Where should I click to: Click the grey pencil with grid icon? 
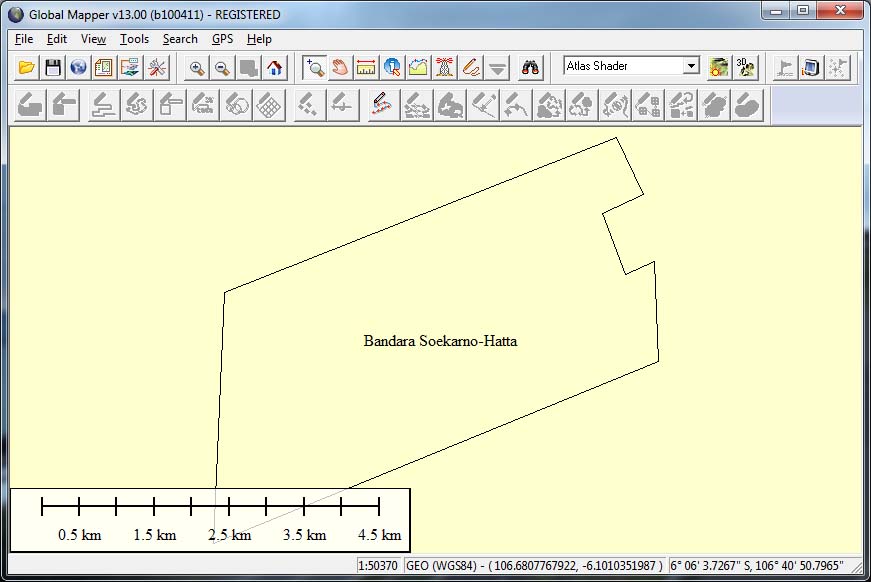(x=269, y=105)
